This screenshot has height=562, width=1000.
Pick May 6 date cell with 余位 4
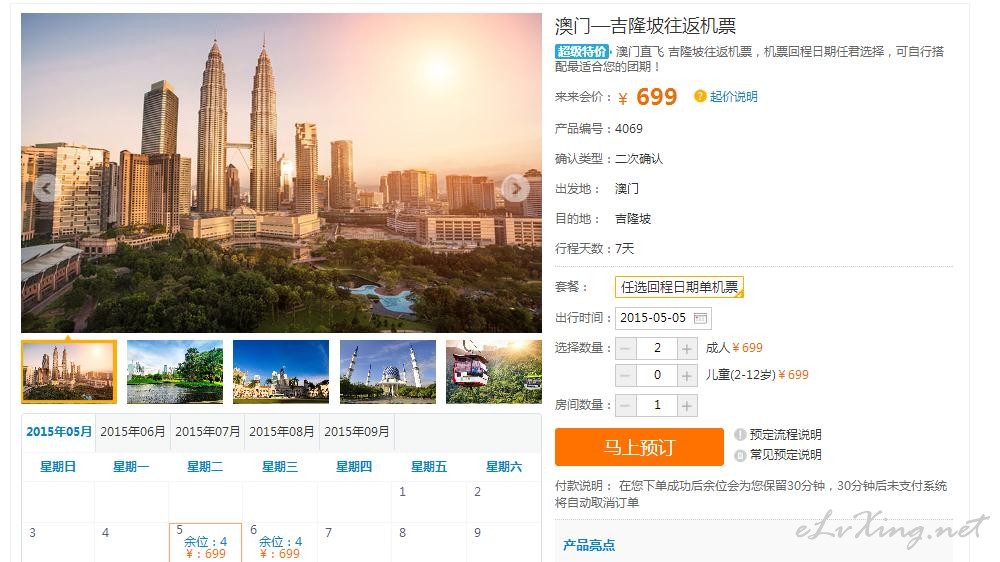click(x=279, y=542)
